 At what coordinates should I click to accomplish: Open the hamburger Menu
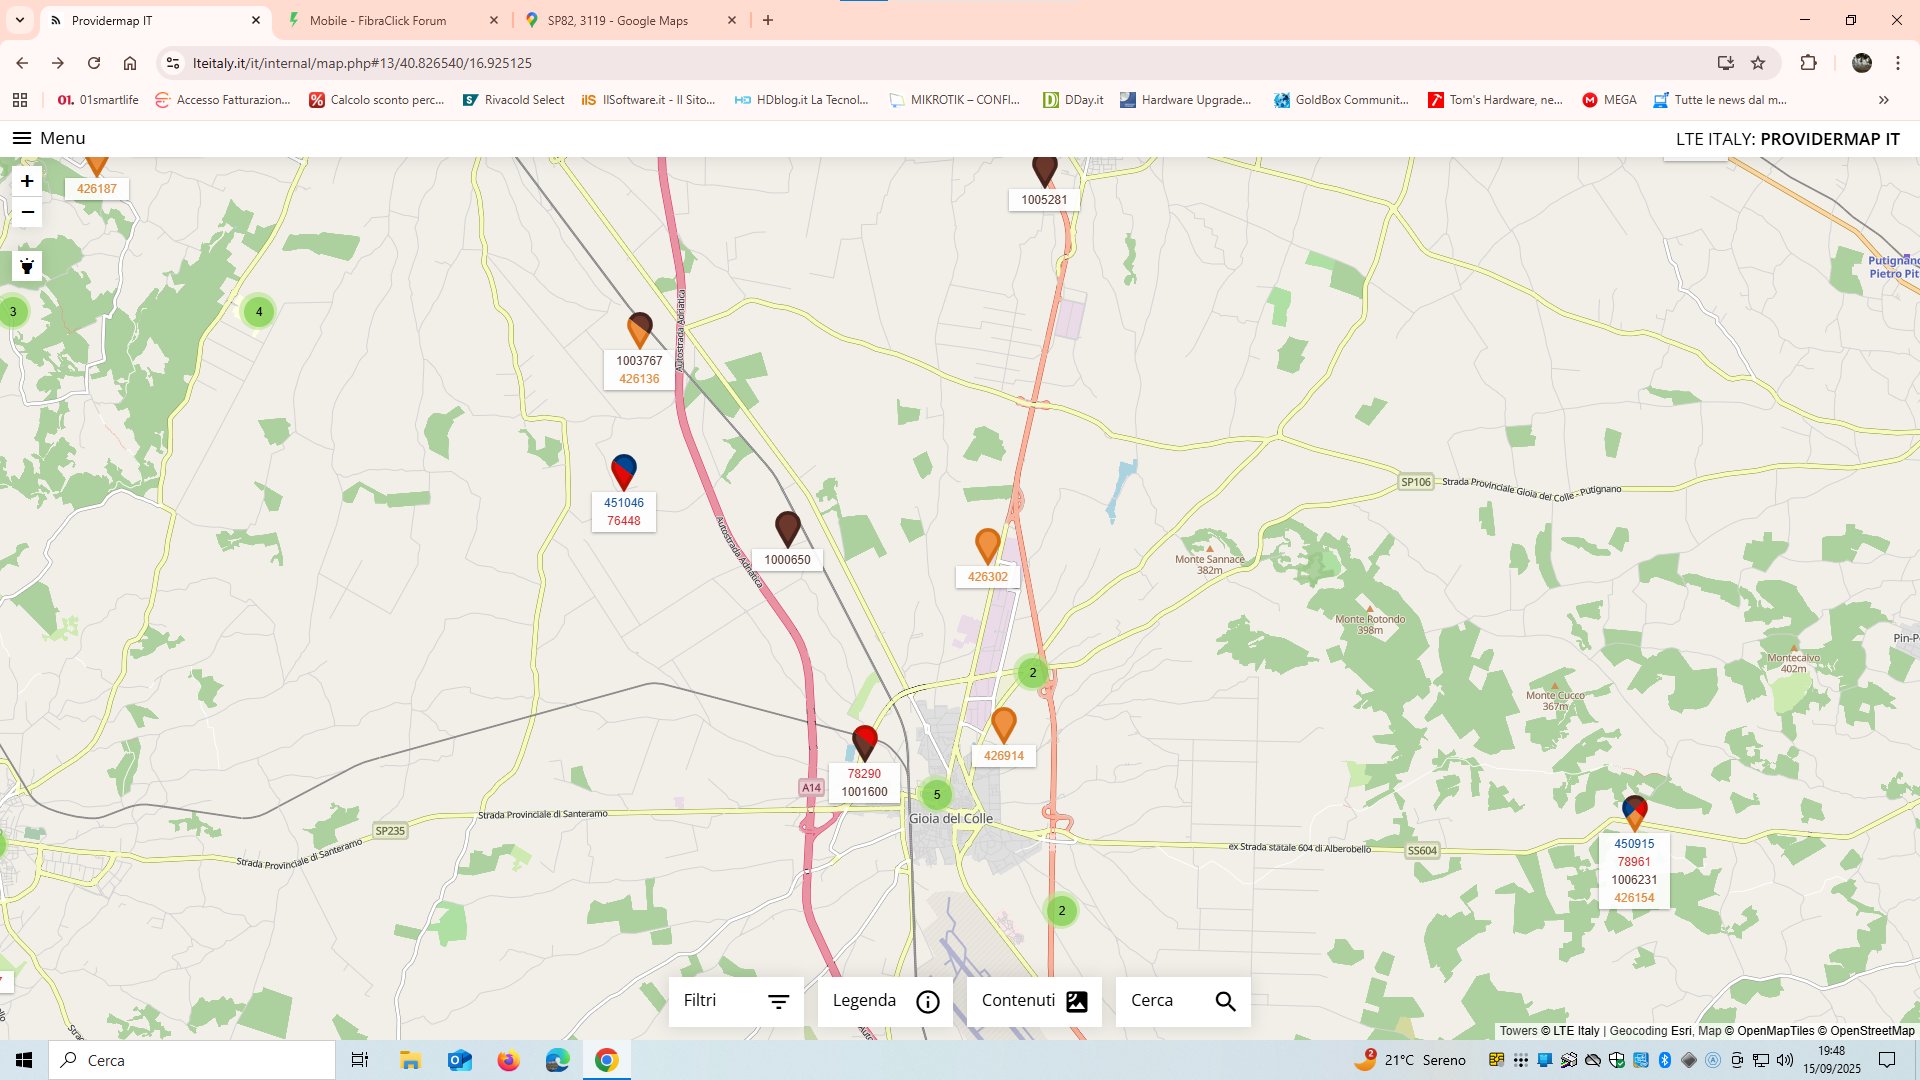[x=48, y=138]
